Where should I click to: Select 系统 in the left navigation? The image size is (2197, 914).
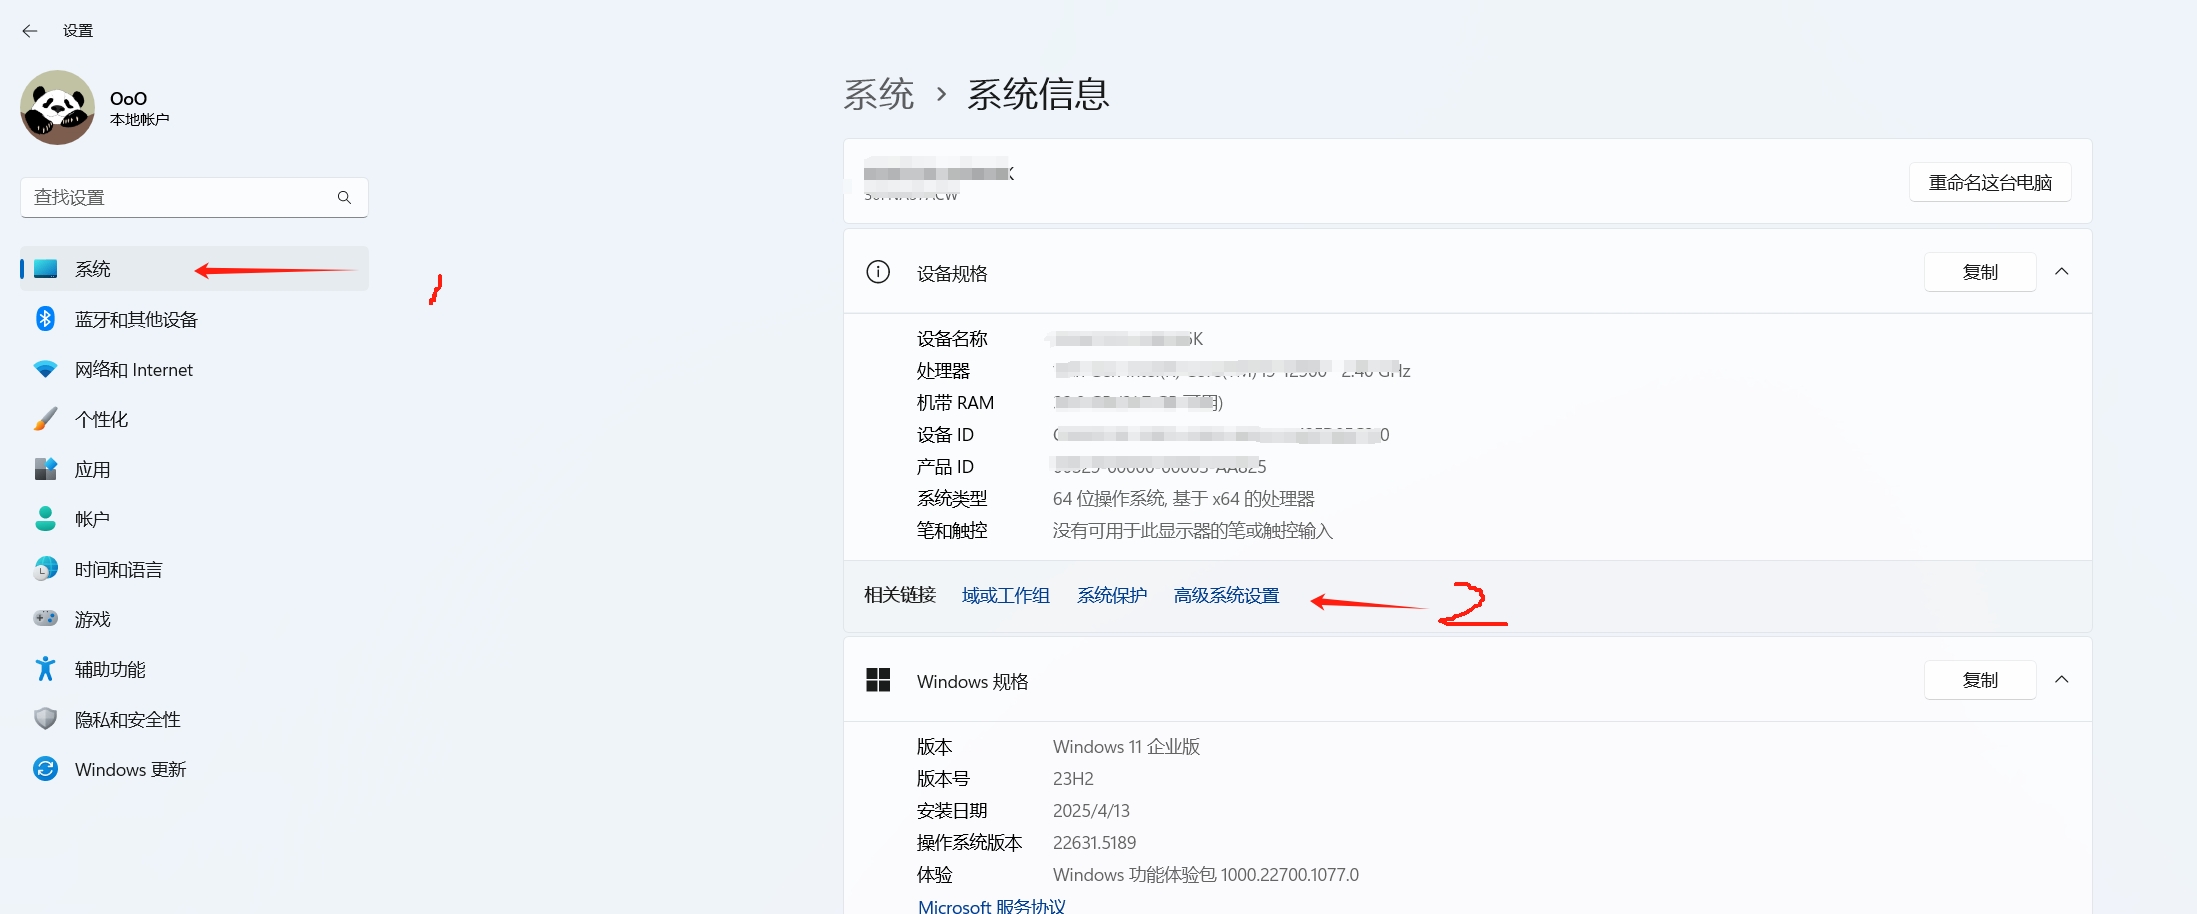93,269
